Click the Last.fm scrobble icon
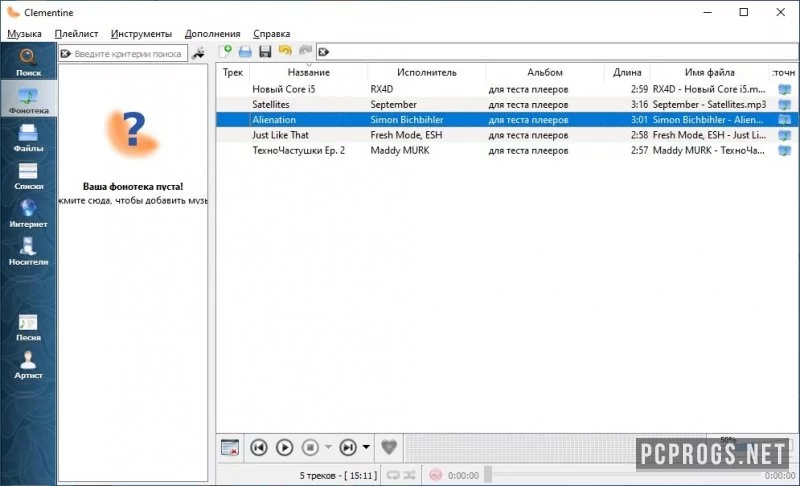The width and height of the screenshot is (800, 486). tap(435, 475)
